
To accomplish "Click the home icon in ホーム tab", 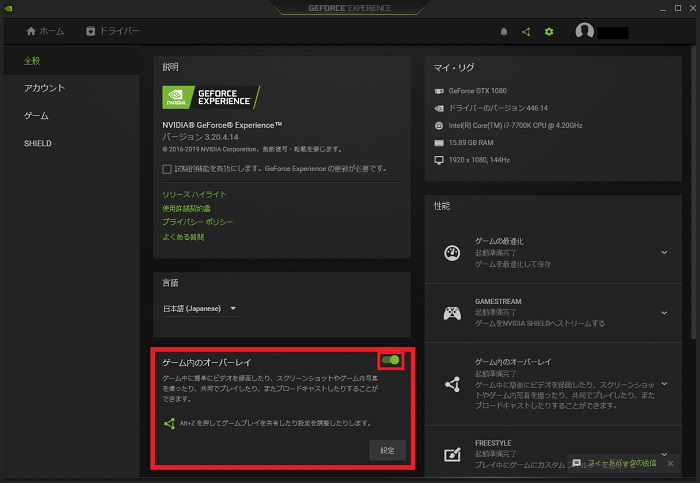I will 31,31.
